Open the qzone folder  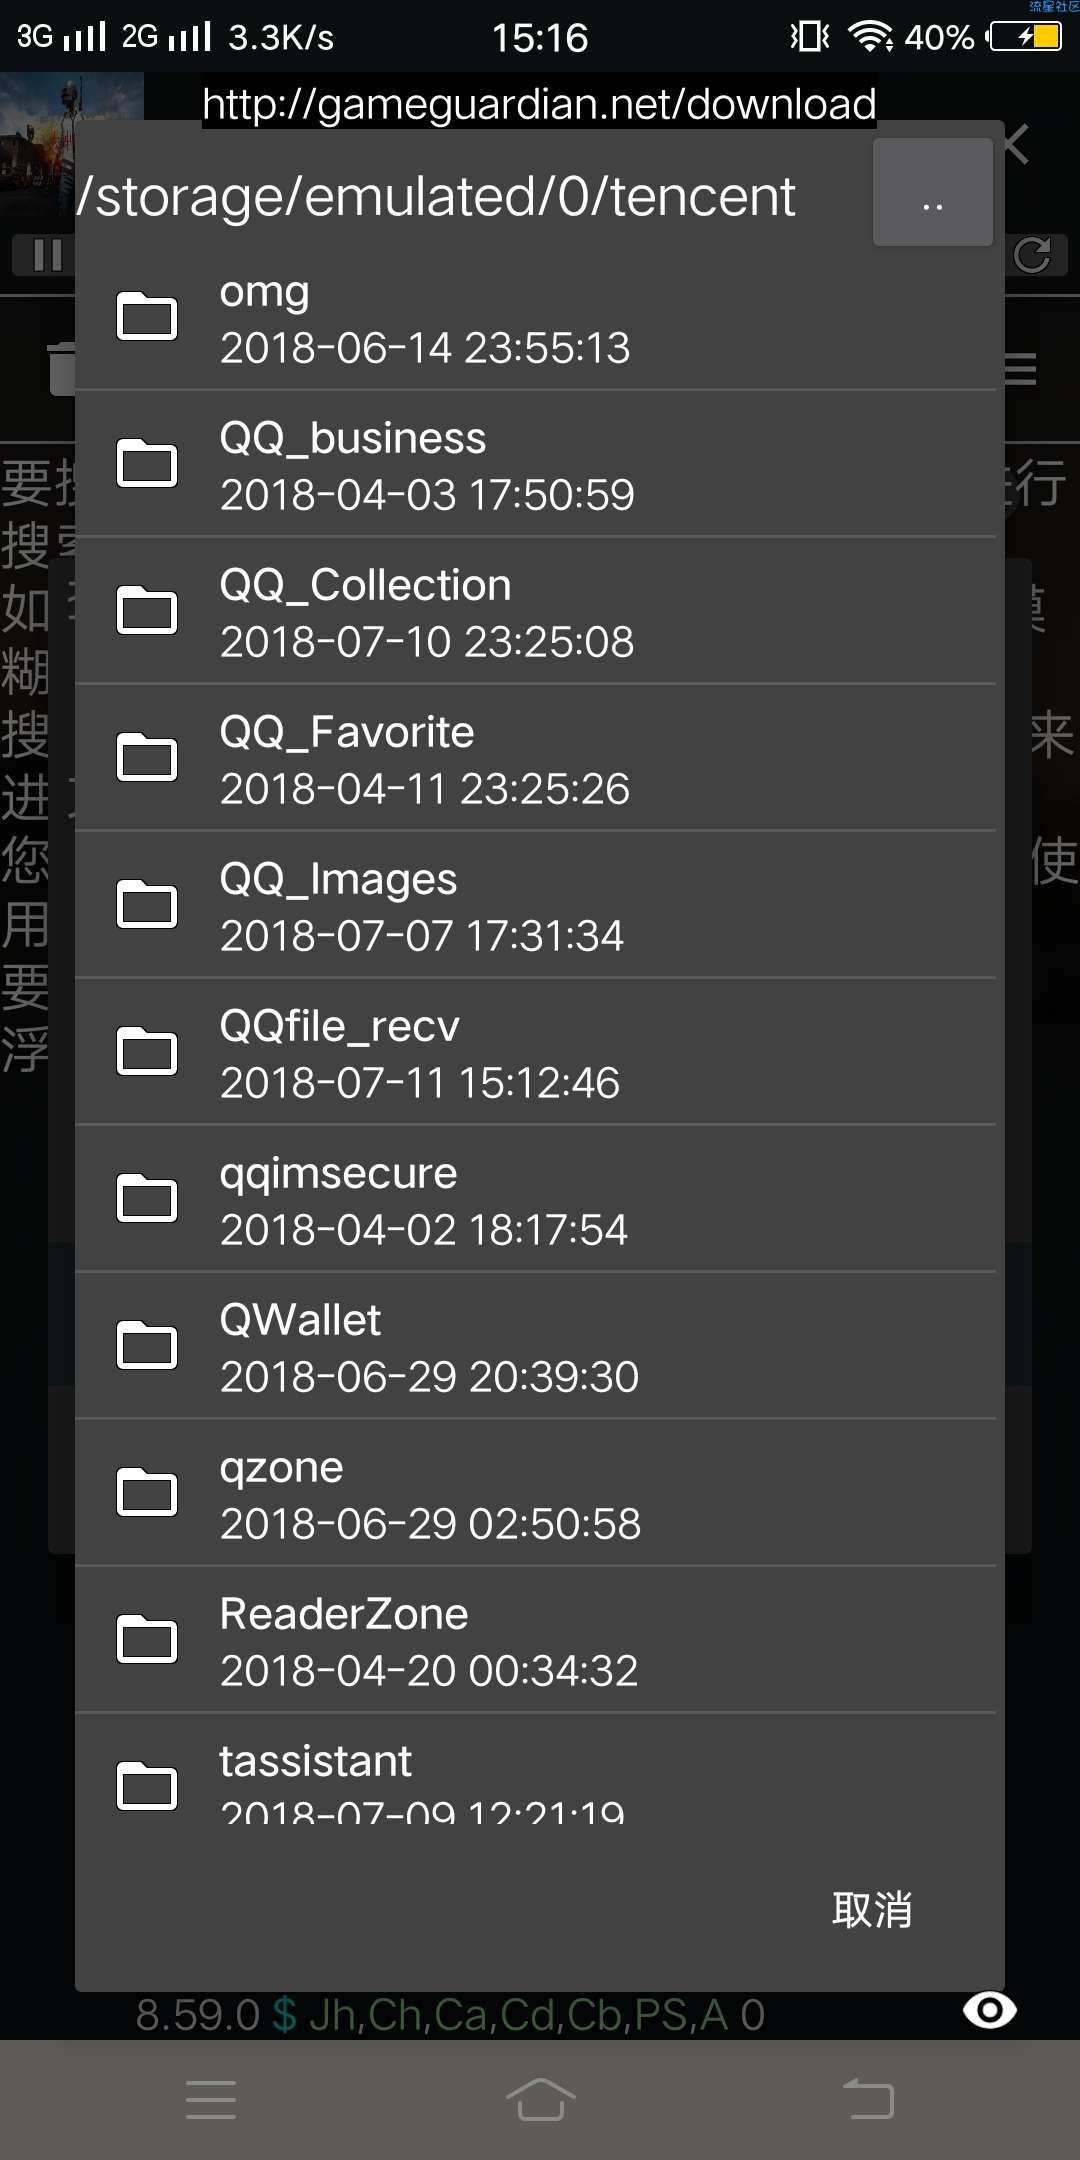point(535,1493)
